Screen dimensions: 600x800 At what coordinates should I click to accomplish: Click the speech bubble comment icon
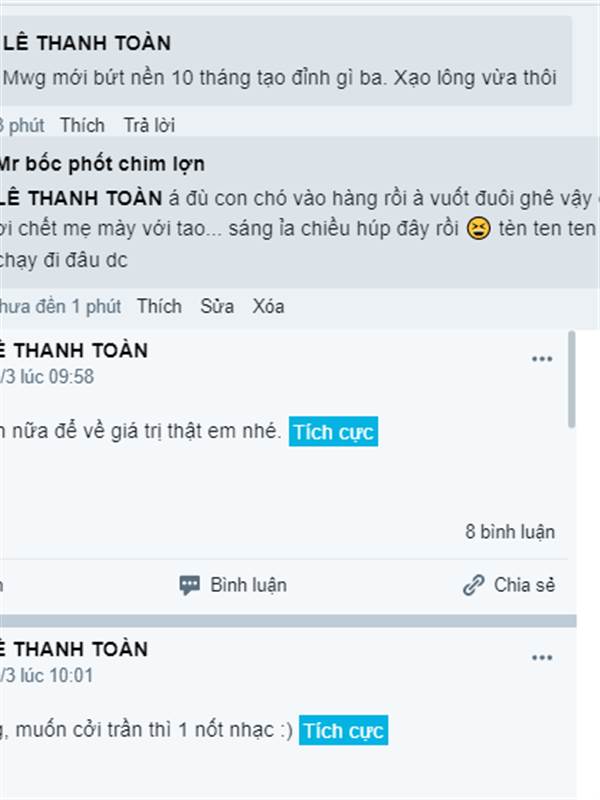pyautogui.click(x=189, y=585)
